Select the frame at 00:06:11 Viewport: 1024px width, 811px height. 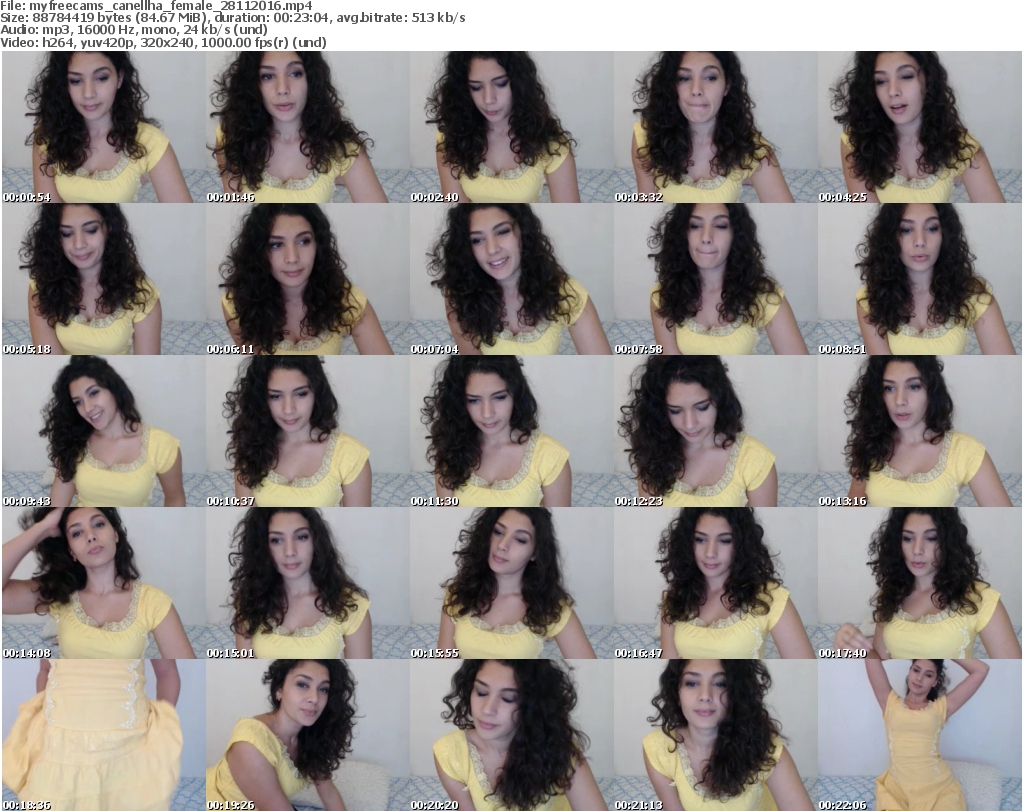[x=308, y=279]
